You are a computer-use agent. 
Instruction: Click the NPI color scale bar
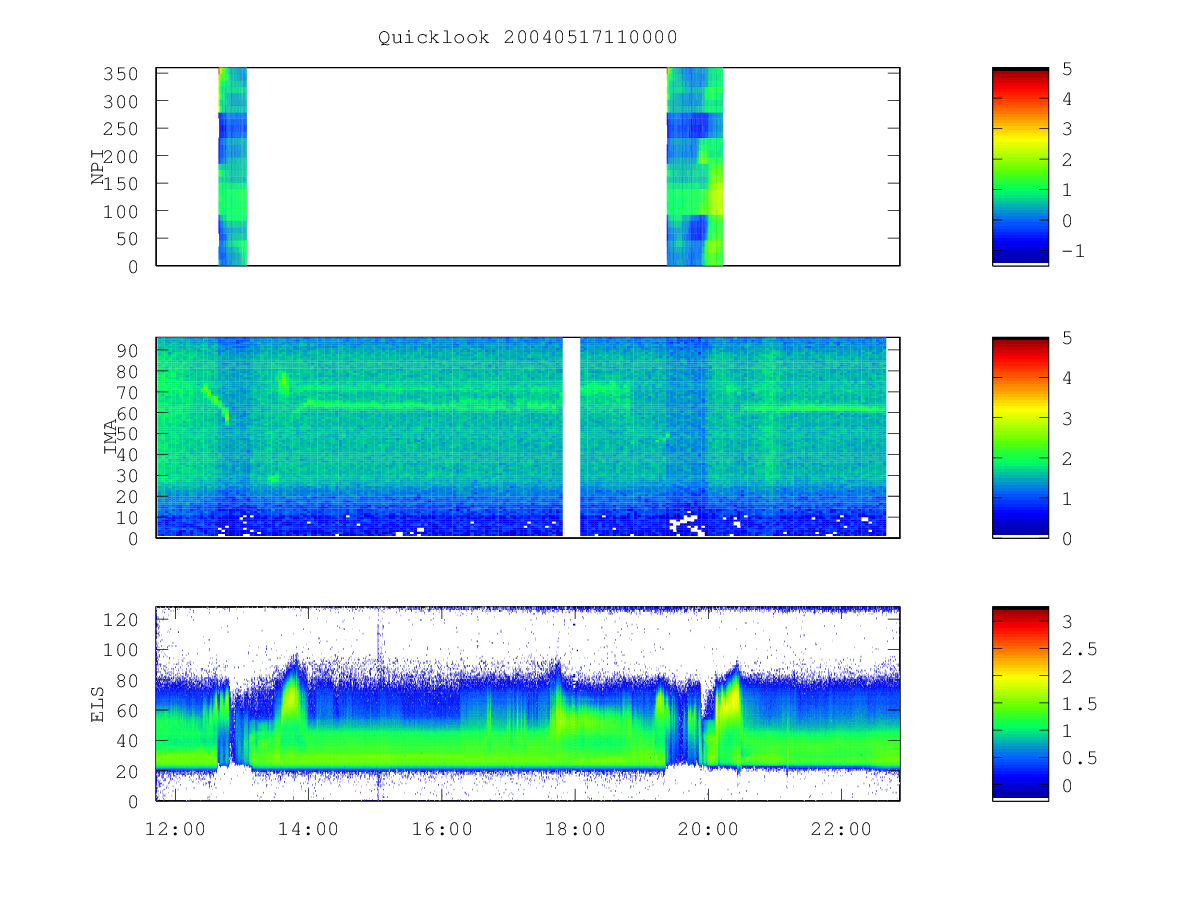1020,166
